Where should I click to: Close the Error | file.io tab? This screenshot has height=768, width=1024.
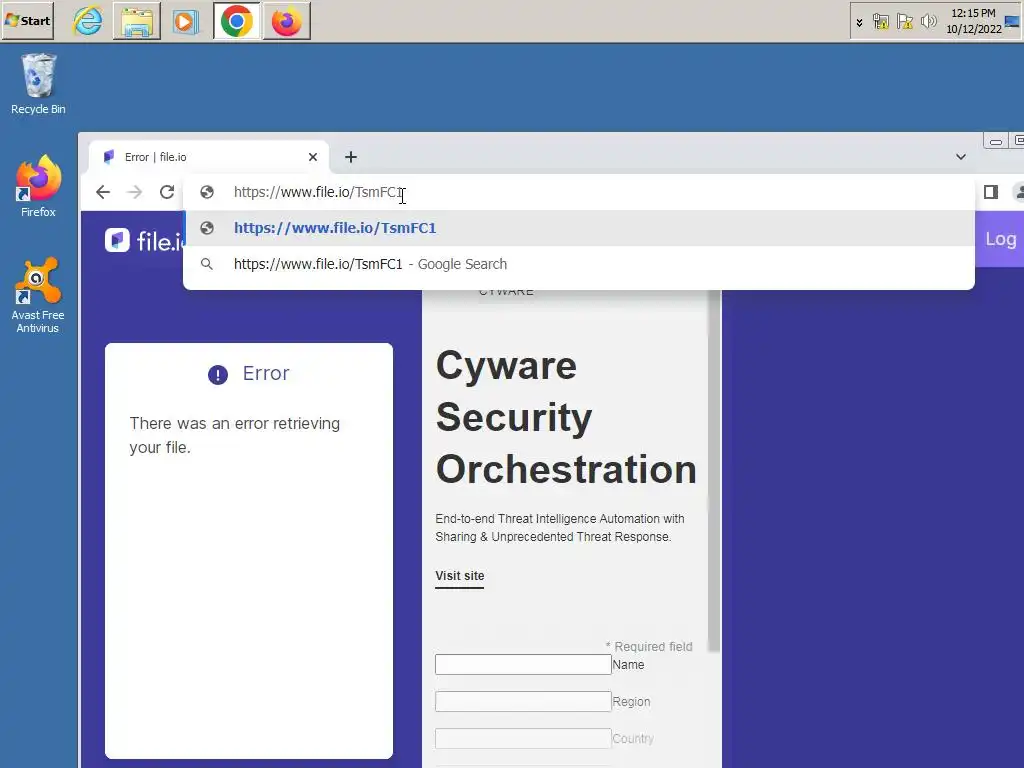(x=313, y=157)
